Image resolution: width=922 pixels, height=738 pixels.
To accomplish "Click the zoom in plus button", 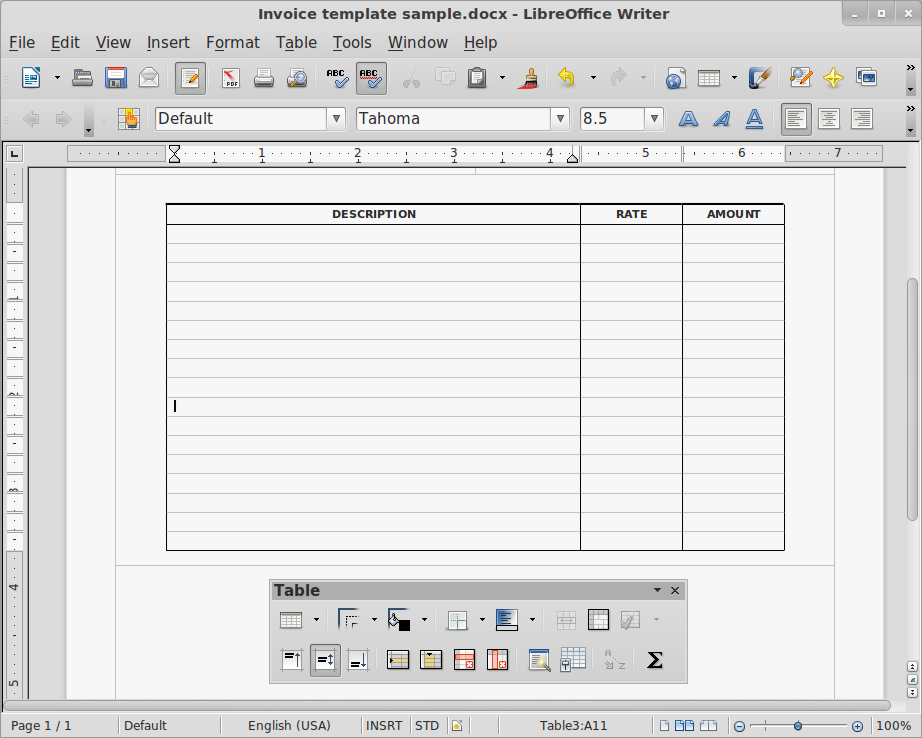I will tap(857, 726).
